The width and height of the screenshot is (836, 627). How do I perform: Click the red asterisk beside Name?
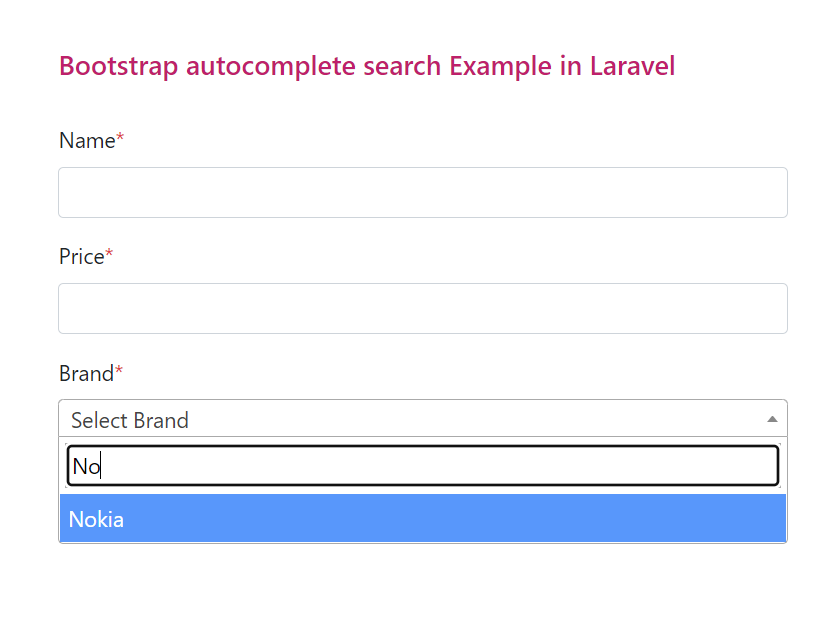pyautogui.click(x=118, y=135)
